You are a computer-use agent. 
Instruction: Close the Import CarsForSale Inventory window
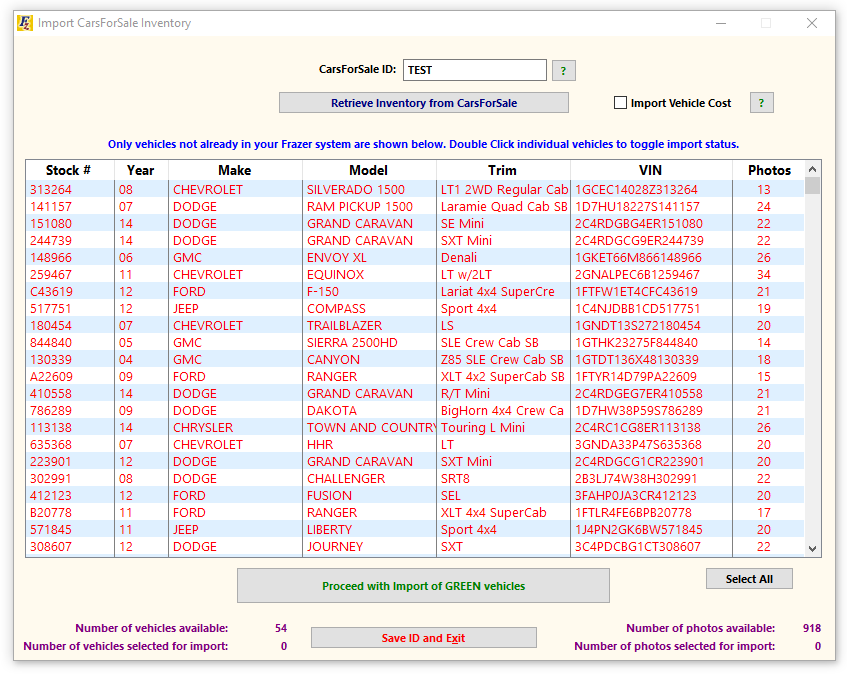click(811, 23)
